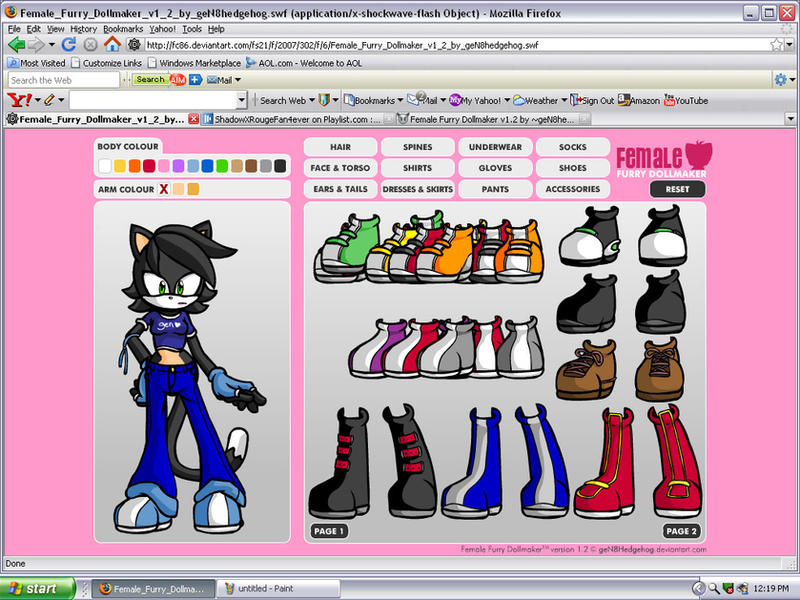Click the Yahoo! Y logo in the toolbar

tap(19, 100)
